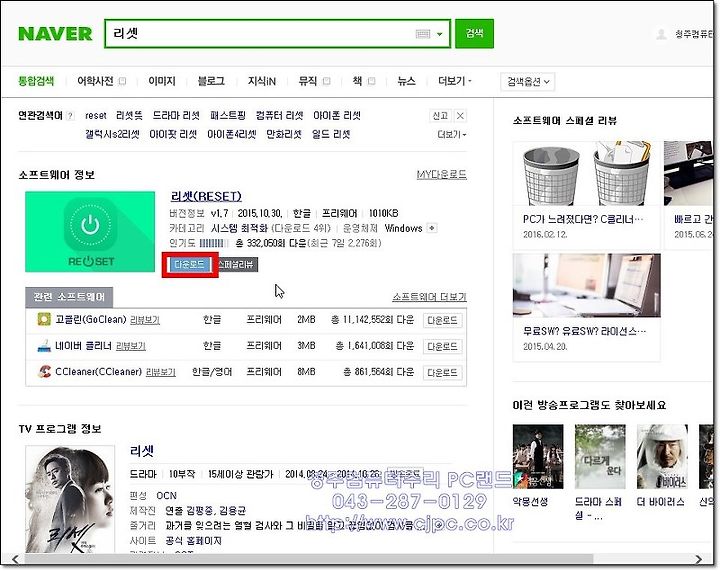720x571 pixels.
Task: Open the 검색옵션 dropdown
Action: click(528, 82)
